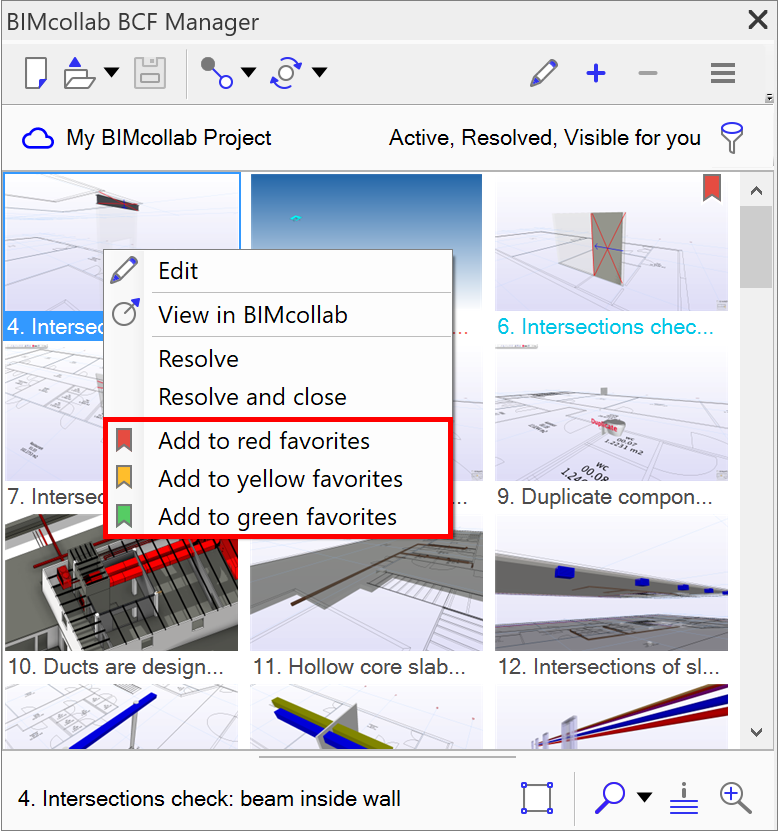The height and width of the screenshot is (832, 778).
Task: Click the My BIMcollab Project label
Action: (169, 138)
